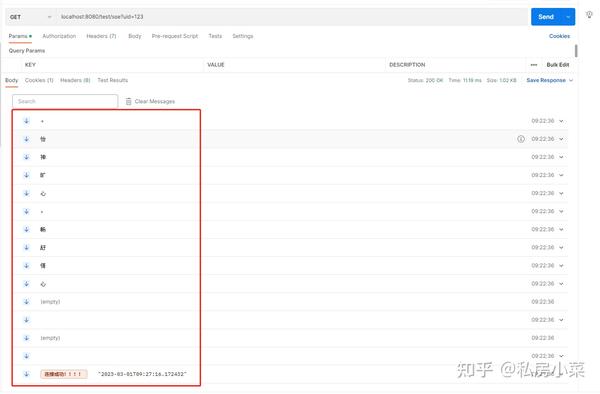600x394 pixels.
Task: Click down-arrow icon of first (empty) message
Action: pos(26,302)
